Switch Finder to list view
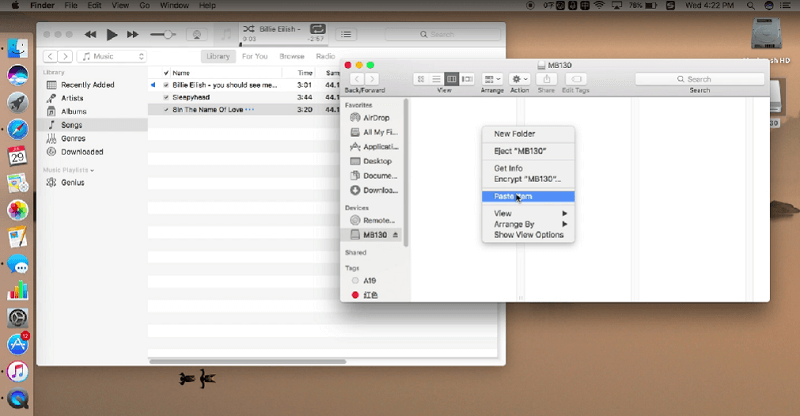The image size is (800, 416). 436,79
